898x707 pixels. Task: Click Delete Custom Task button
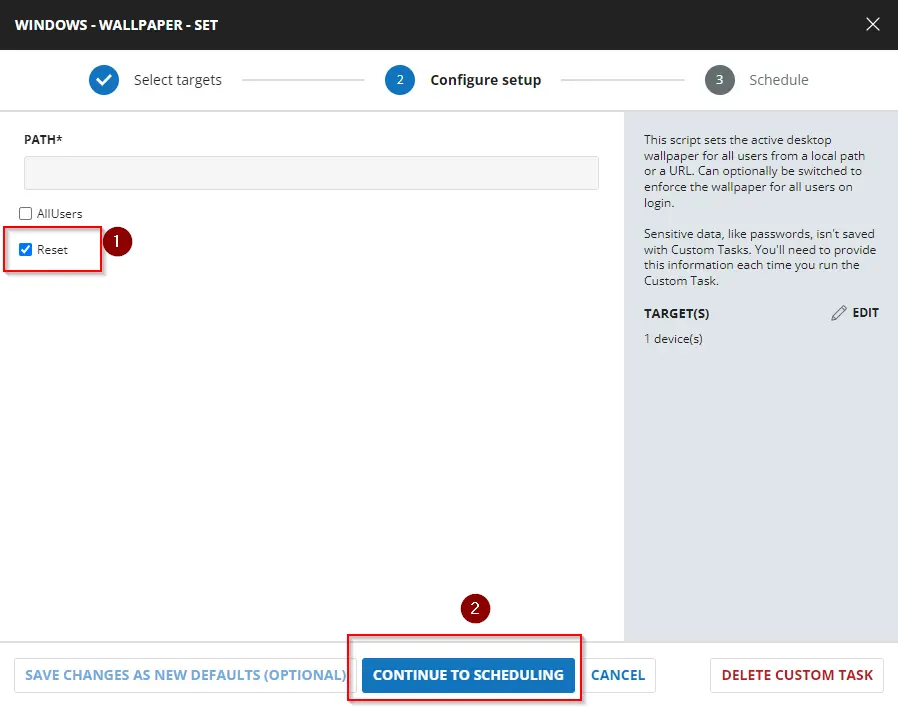tap(797, 675)
